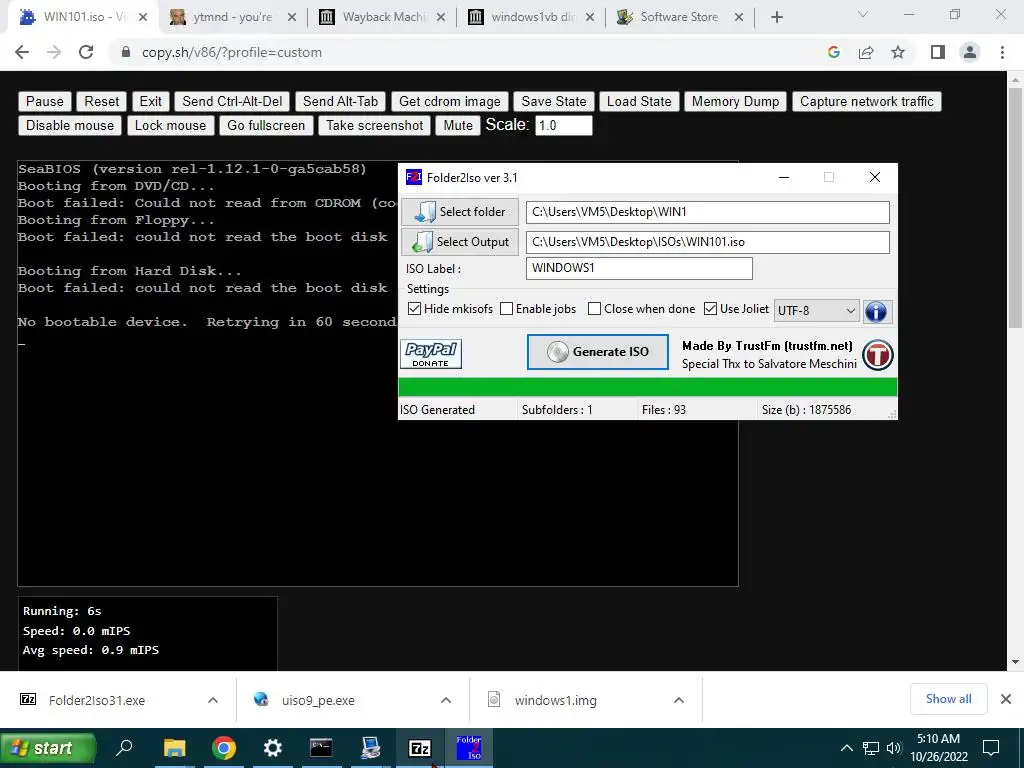Open the Chrome profile avatar
Screen dimensions: 1024x768
970,52
